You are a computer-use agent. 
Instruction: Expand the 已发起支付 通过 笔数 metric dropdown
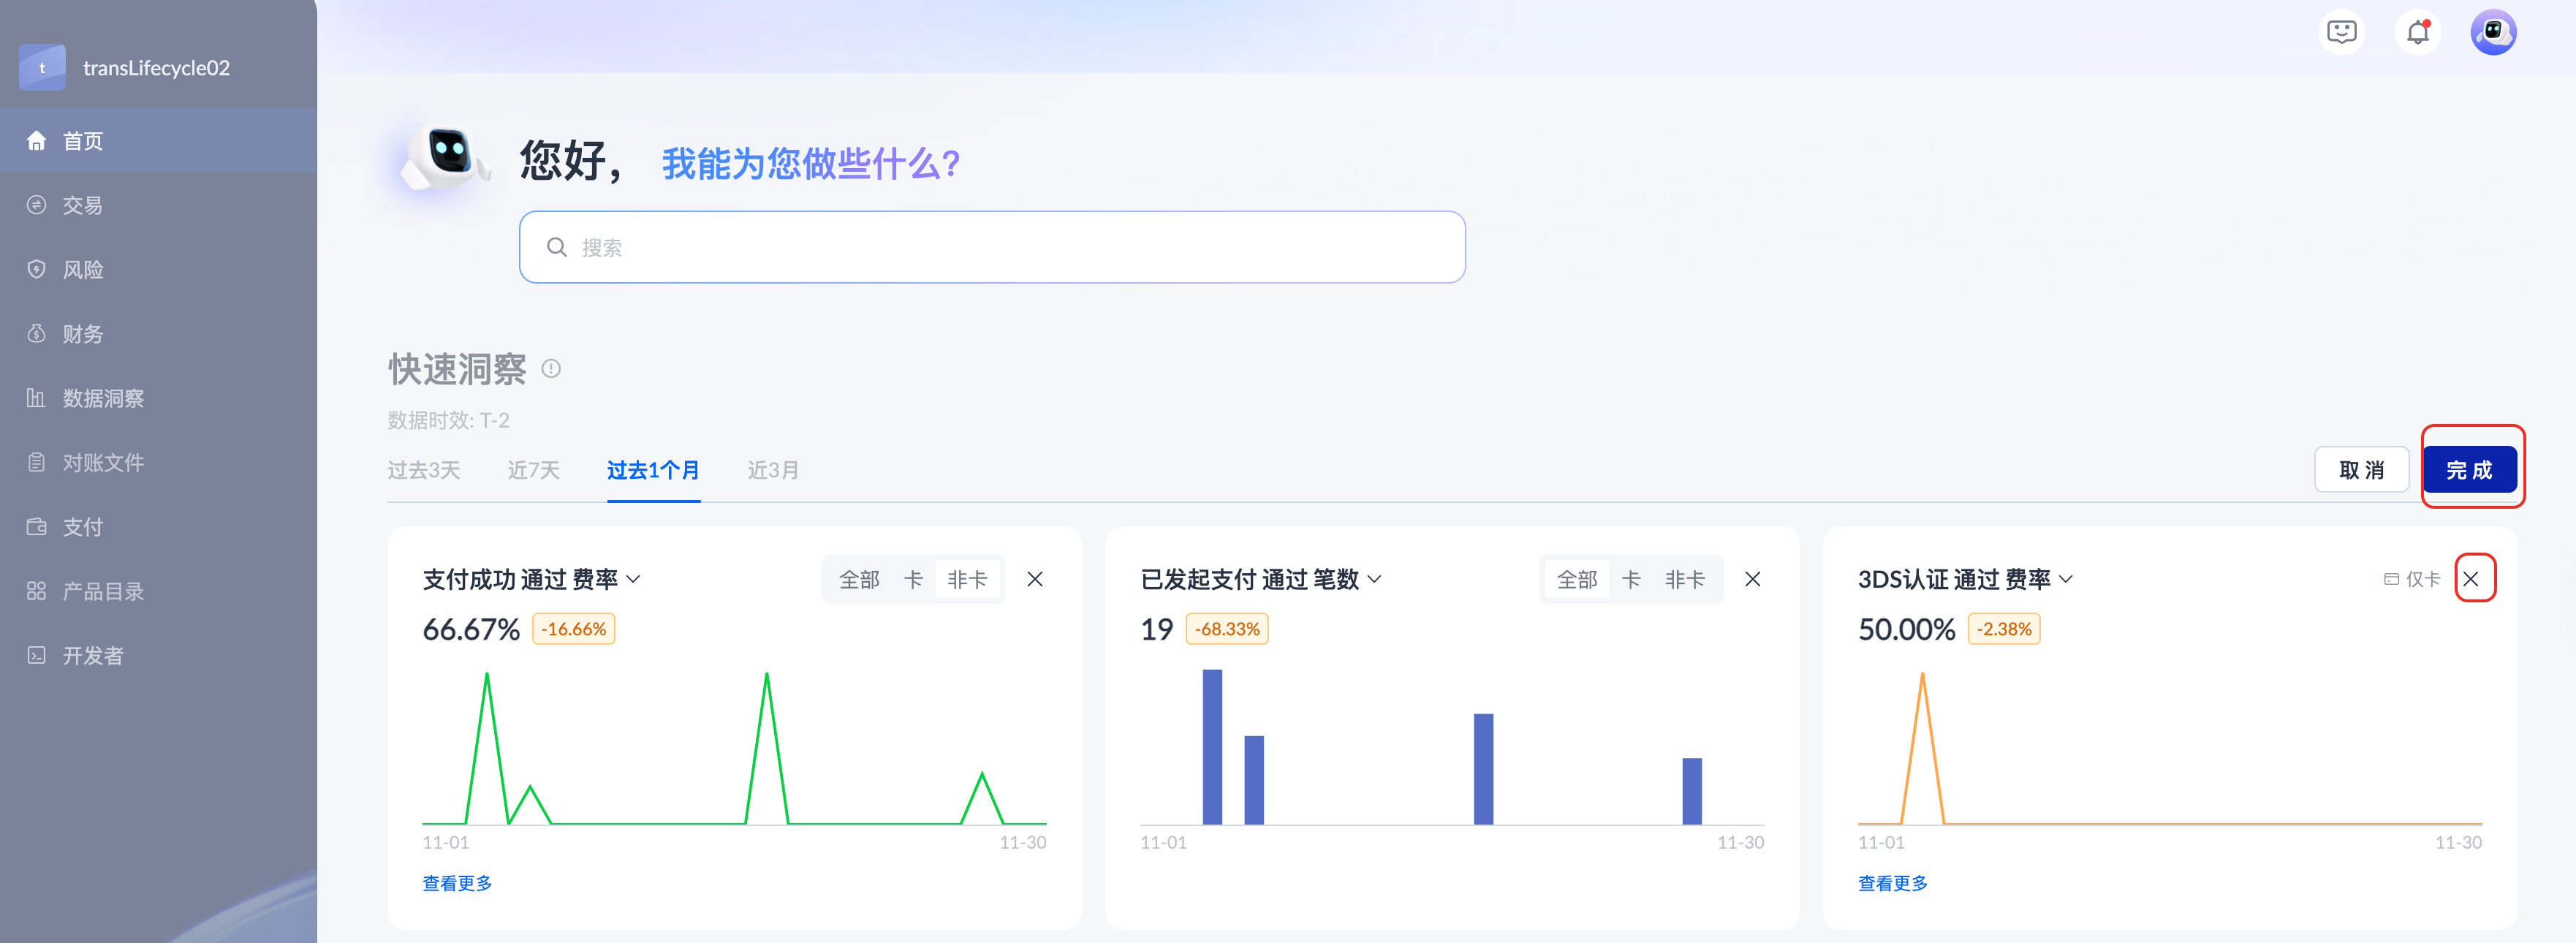coord(1375,579)
